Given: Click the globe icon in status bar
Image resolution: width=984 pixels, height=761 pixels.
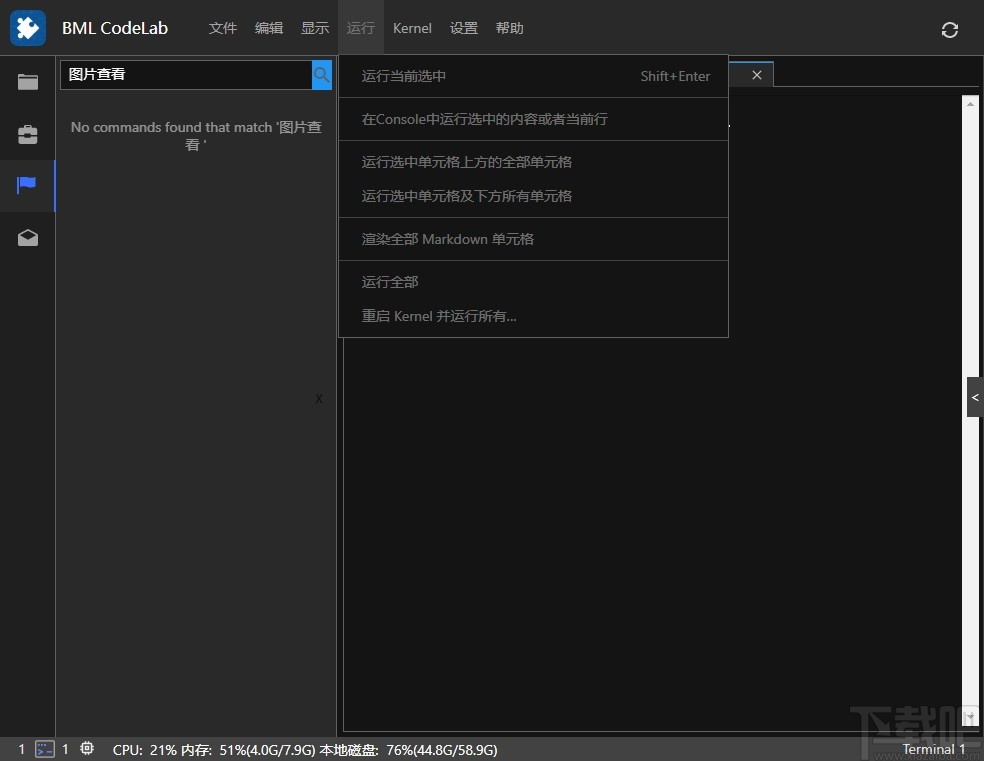Looking at the screenshot, I should [87, 749].
